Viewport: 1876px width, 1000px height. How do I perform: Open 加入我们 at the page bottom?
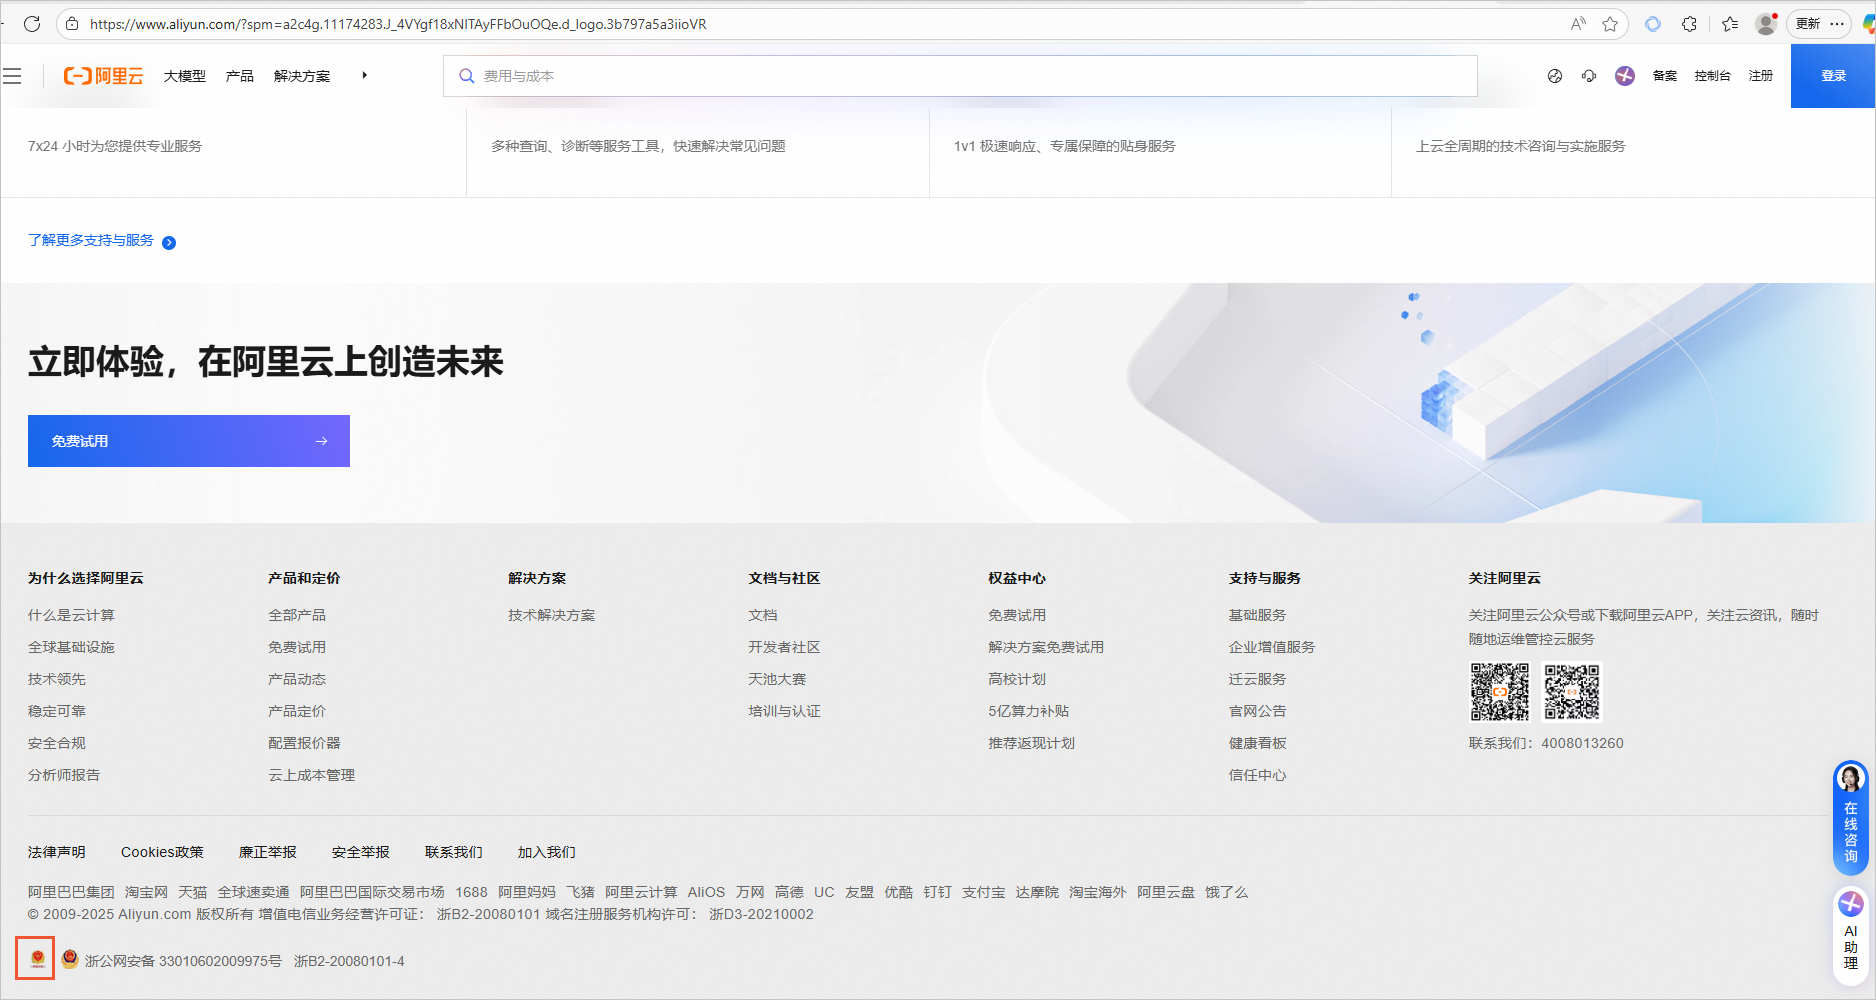pos(547,852)
